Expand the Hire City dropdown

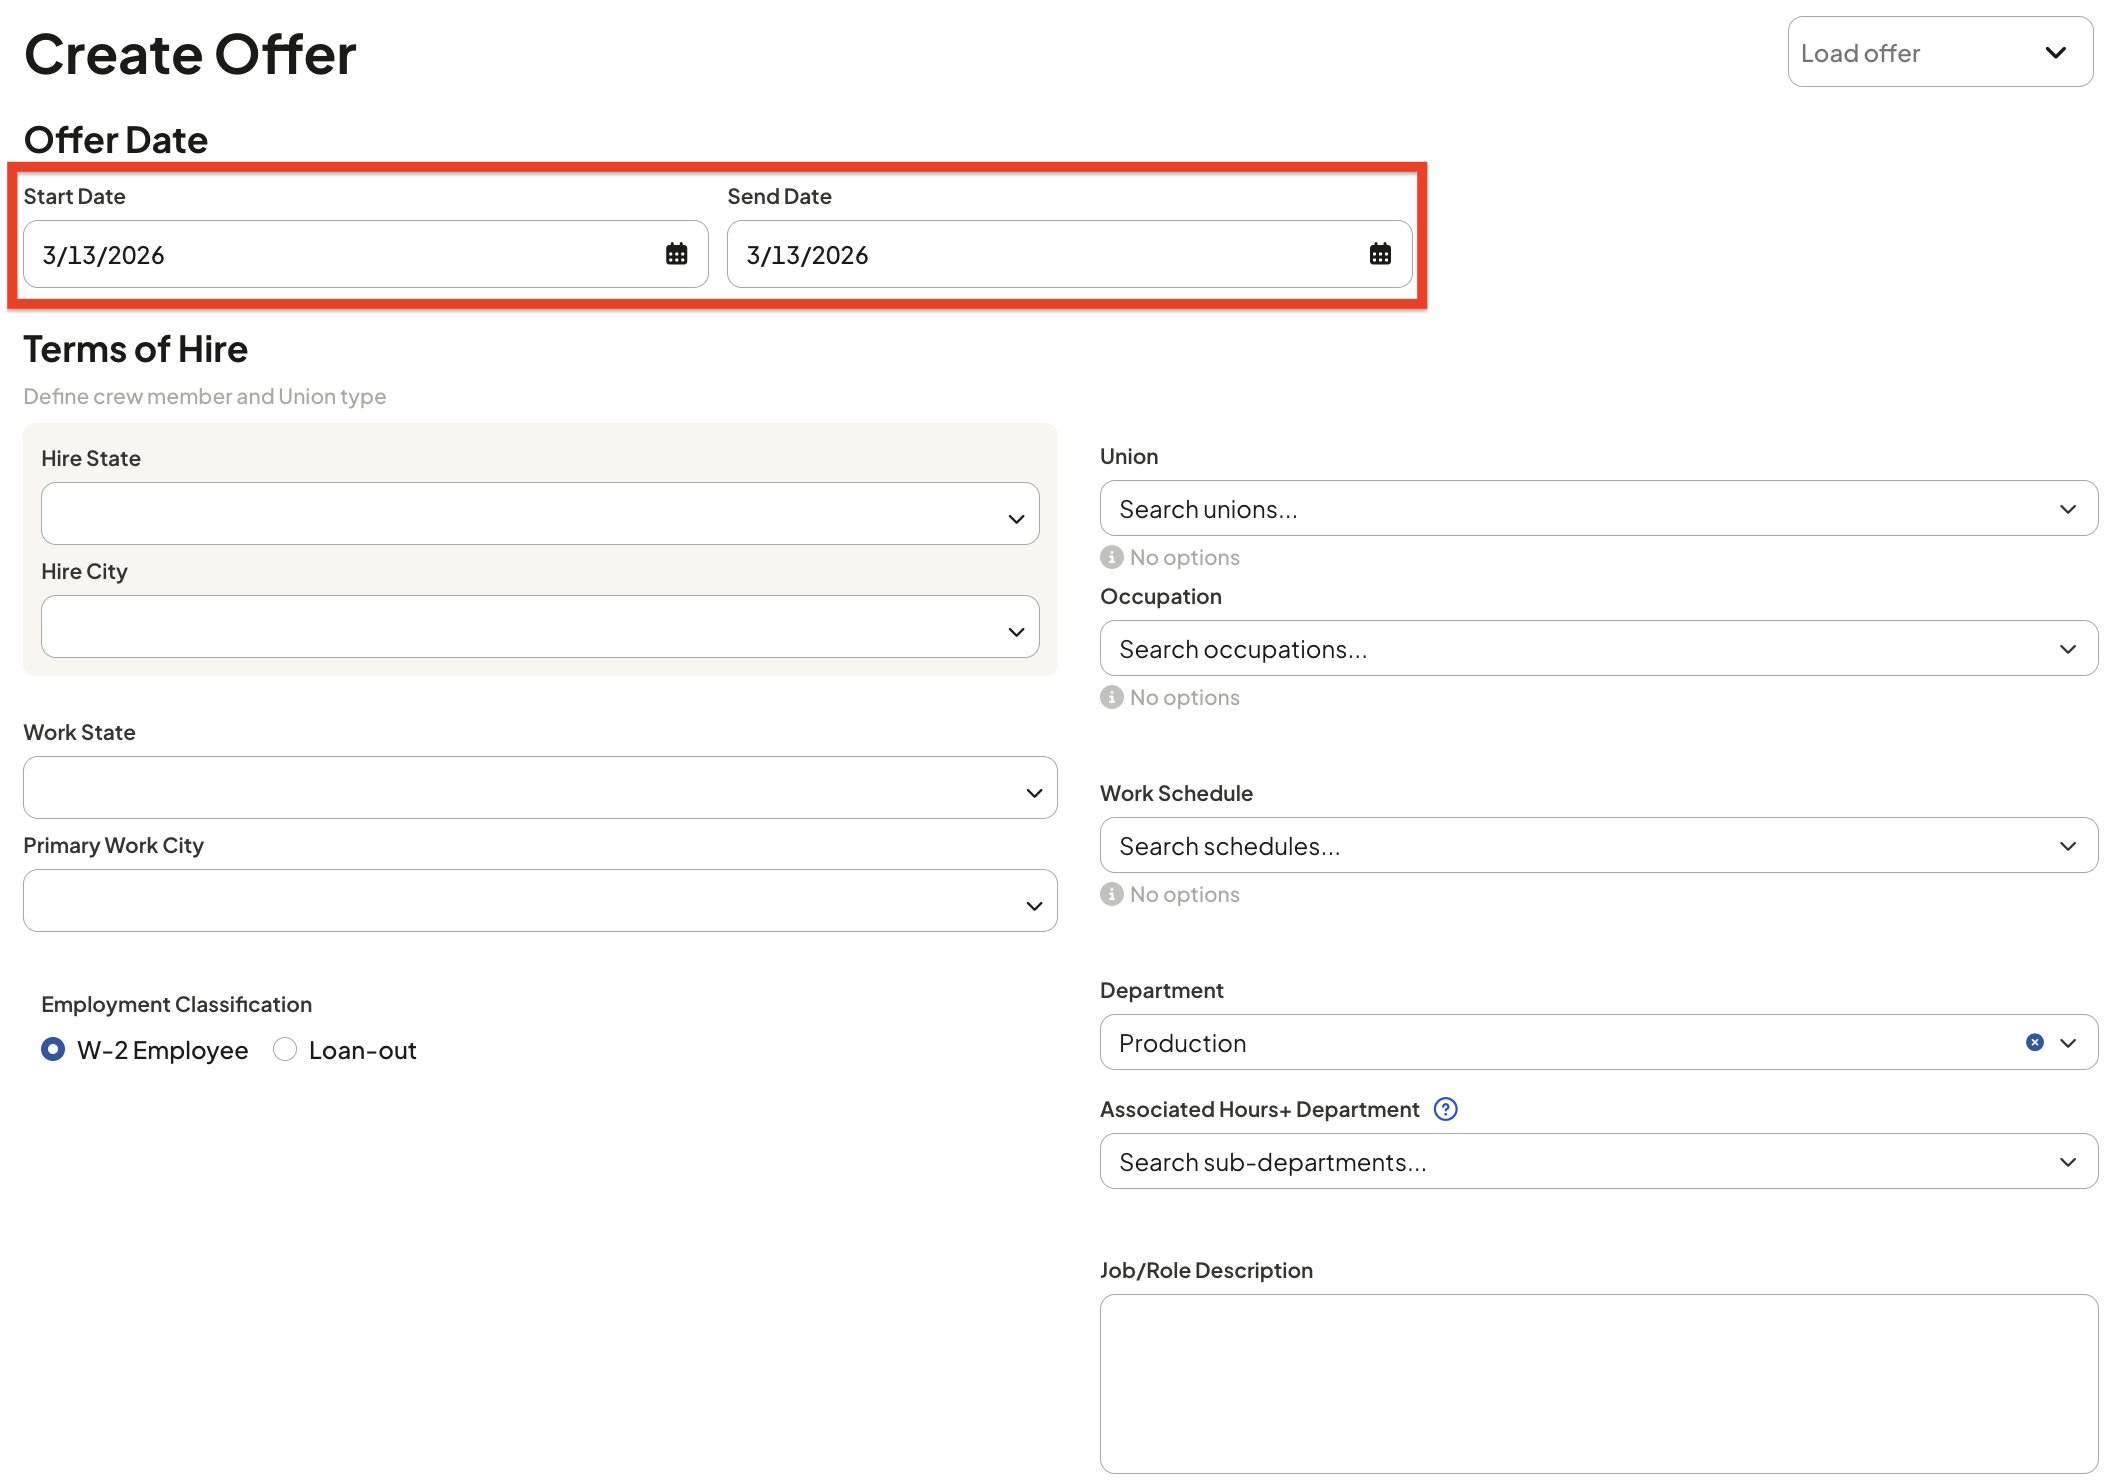[x=540, y=627]
